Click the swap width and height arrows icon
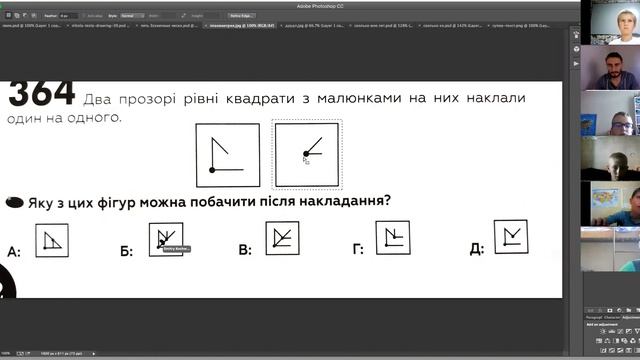The height and width of the screenshot is (360, 640). pos(183,16)
